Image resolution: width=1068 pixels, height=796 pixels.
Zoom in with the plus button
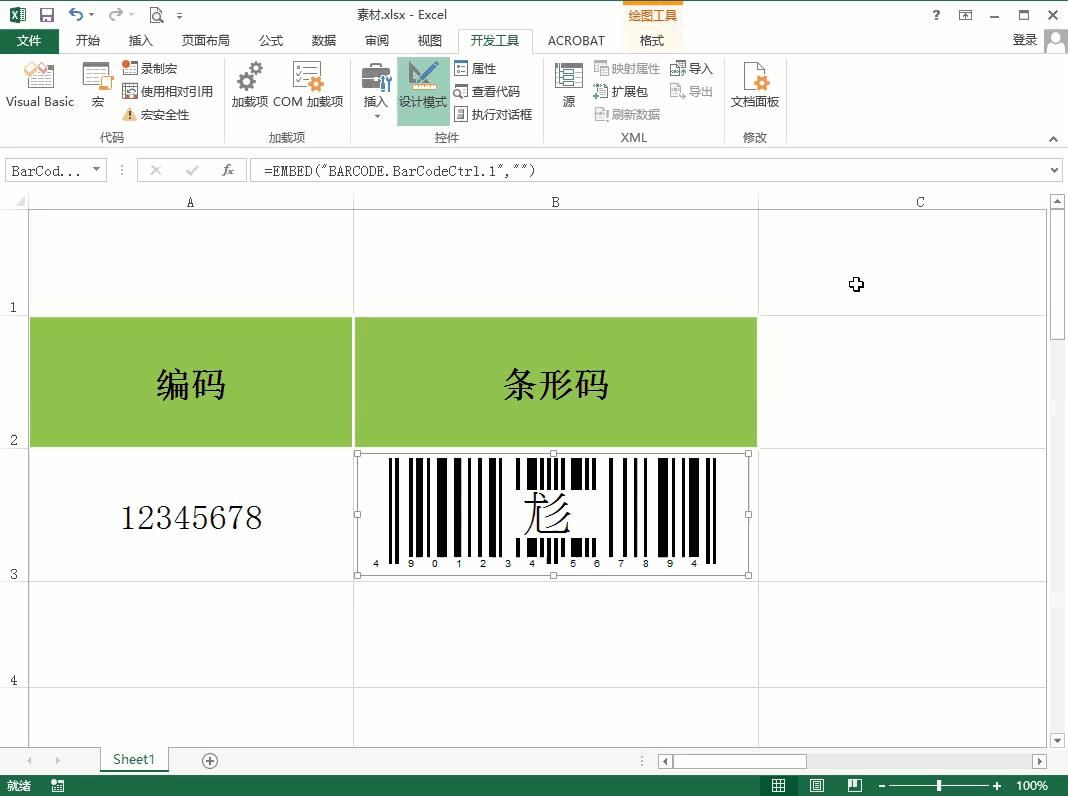coord(997,786)
